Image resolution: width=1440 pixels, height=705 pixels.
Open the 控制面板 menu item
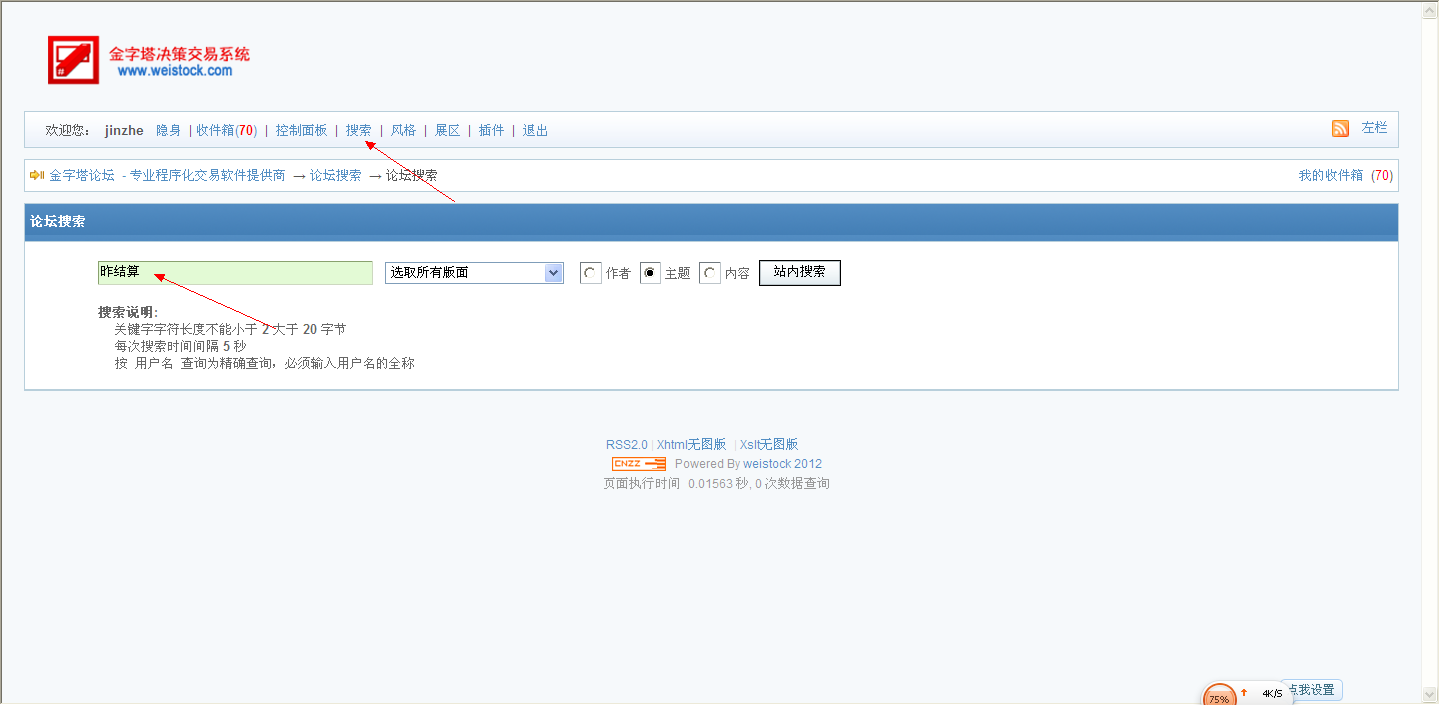tap(301, 130)
